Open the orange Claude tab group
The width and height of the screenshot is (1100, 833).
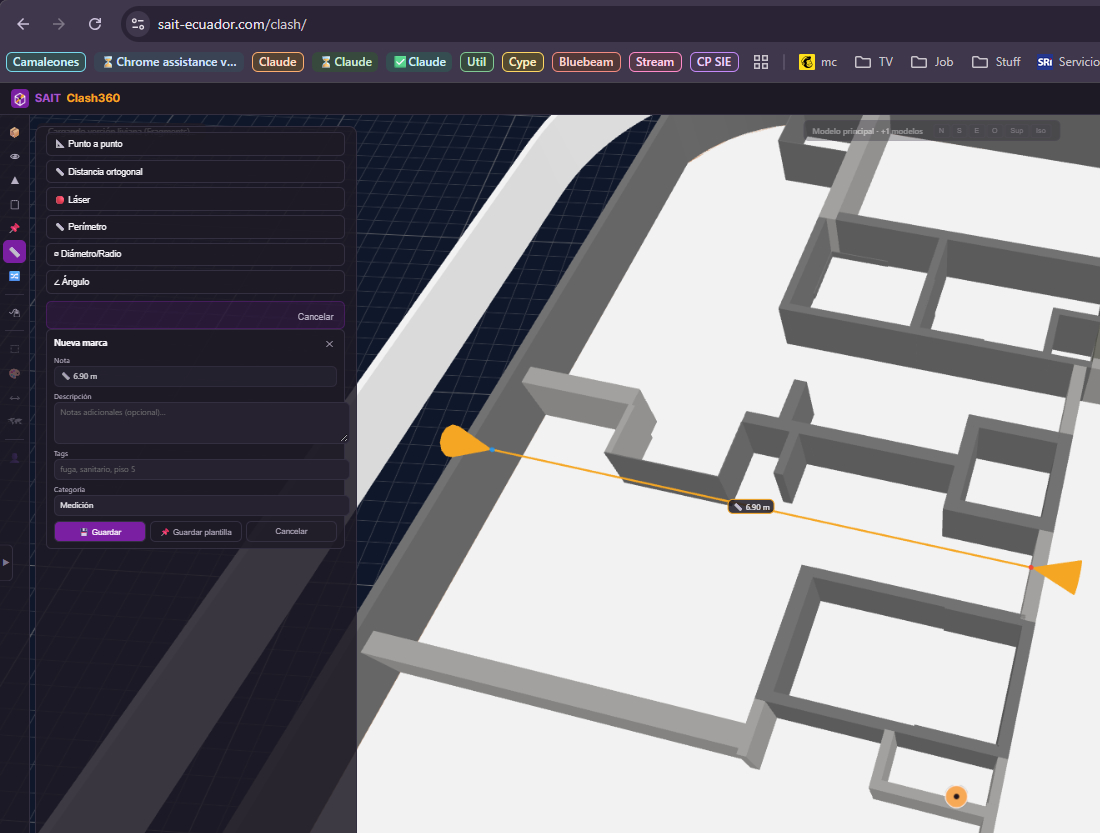pos(278,62)
